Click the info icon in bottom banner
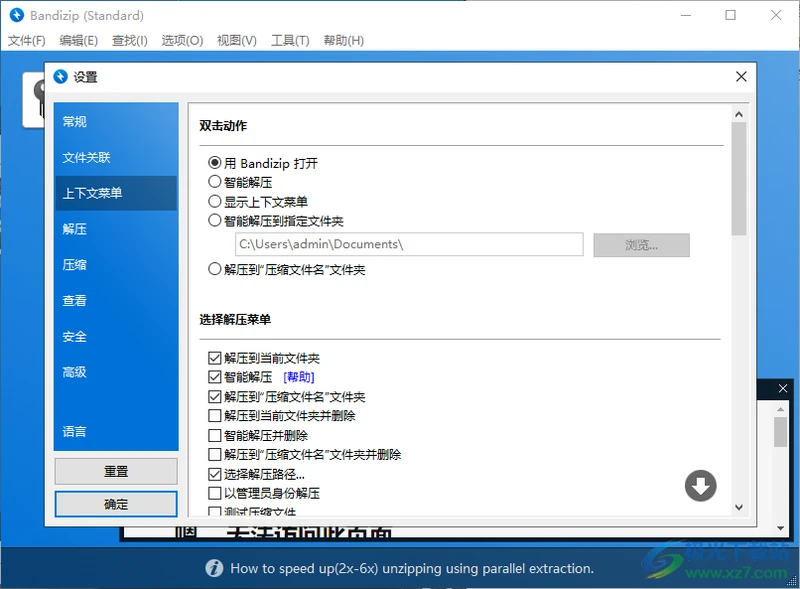This screenshot has width=800, height=589. point(214,568)
